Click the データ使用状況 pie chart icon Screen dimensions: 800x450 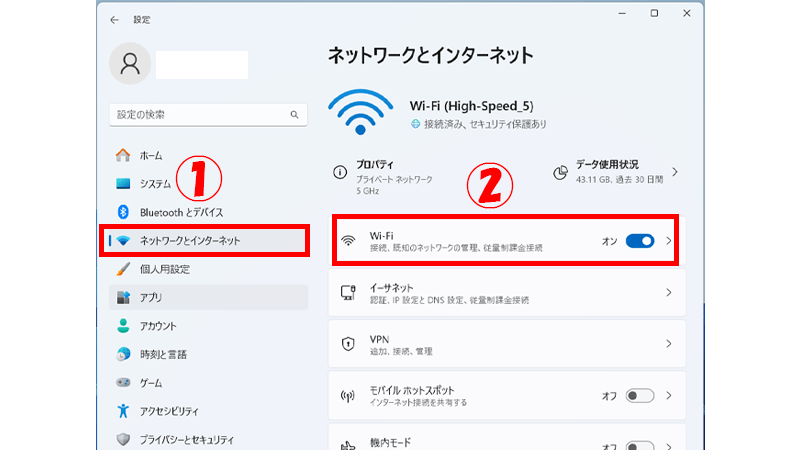560,172
